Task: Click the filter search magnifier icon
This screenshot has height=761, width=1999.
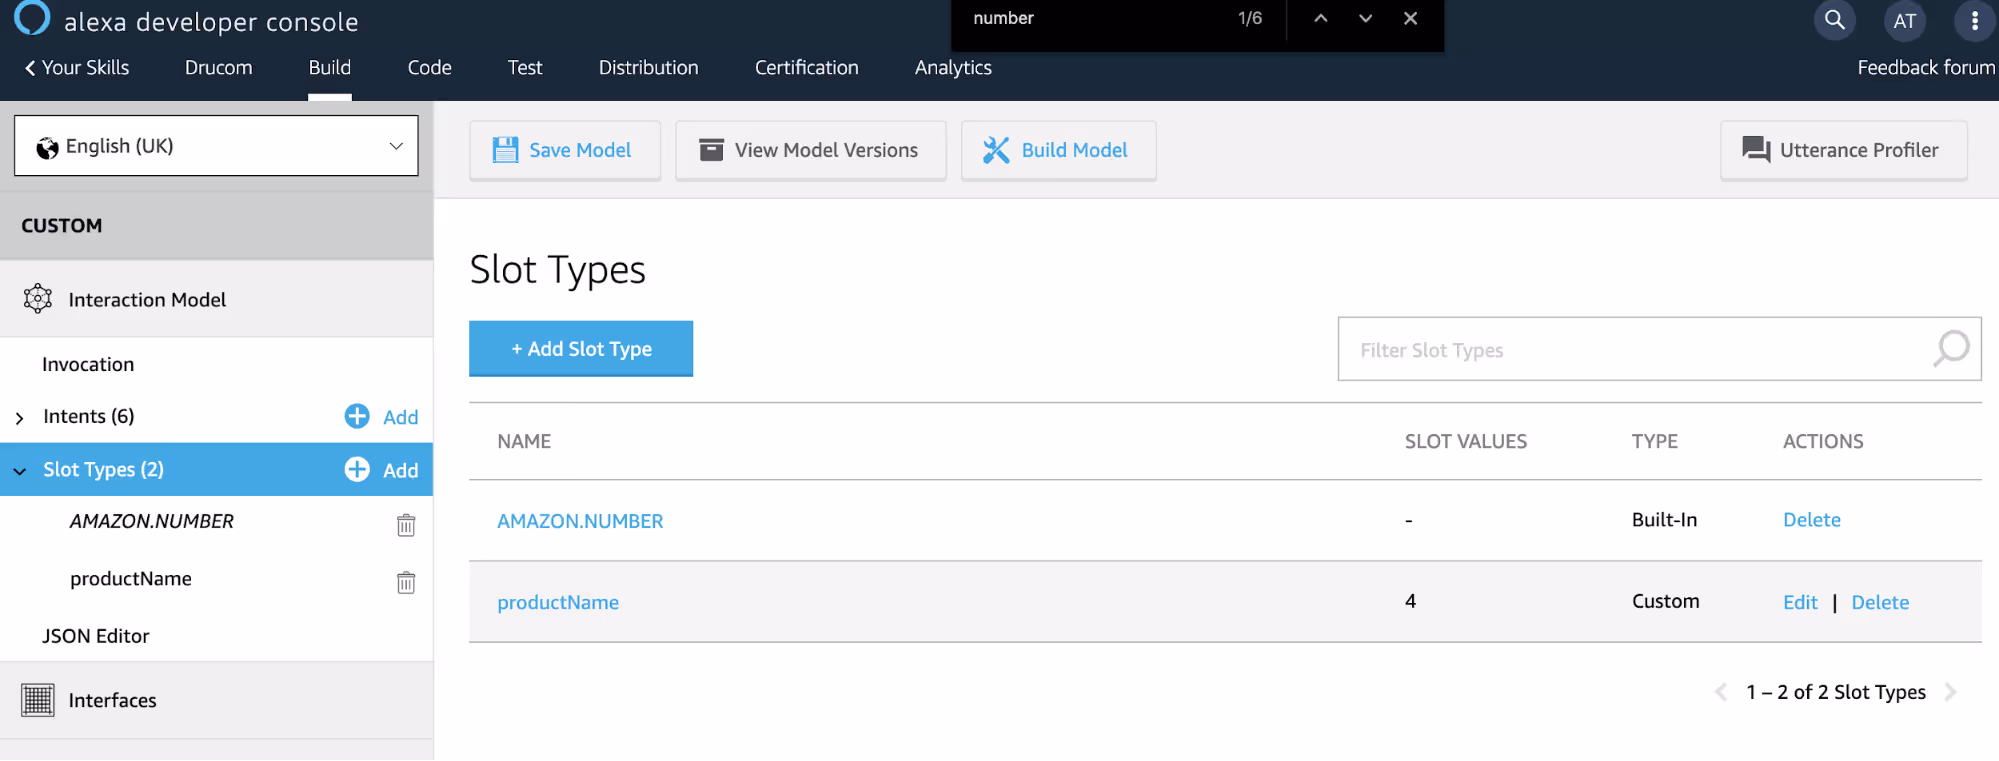Action: click(x=1951, y=349)
